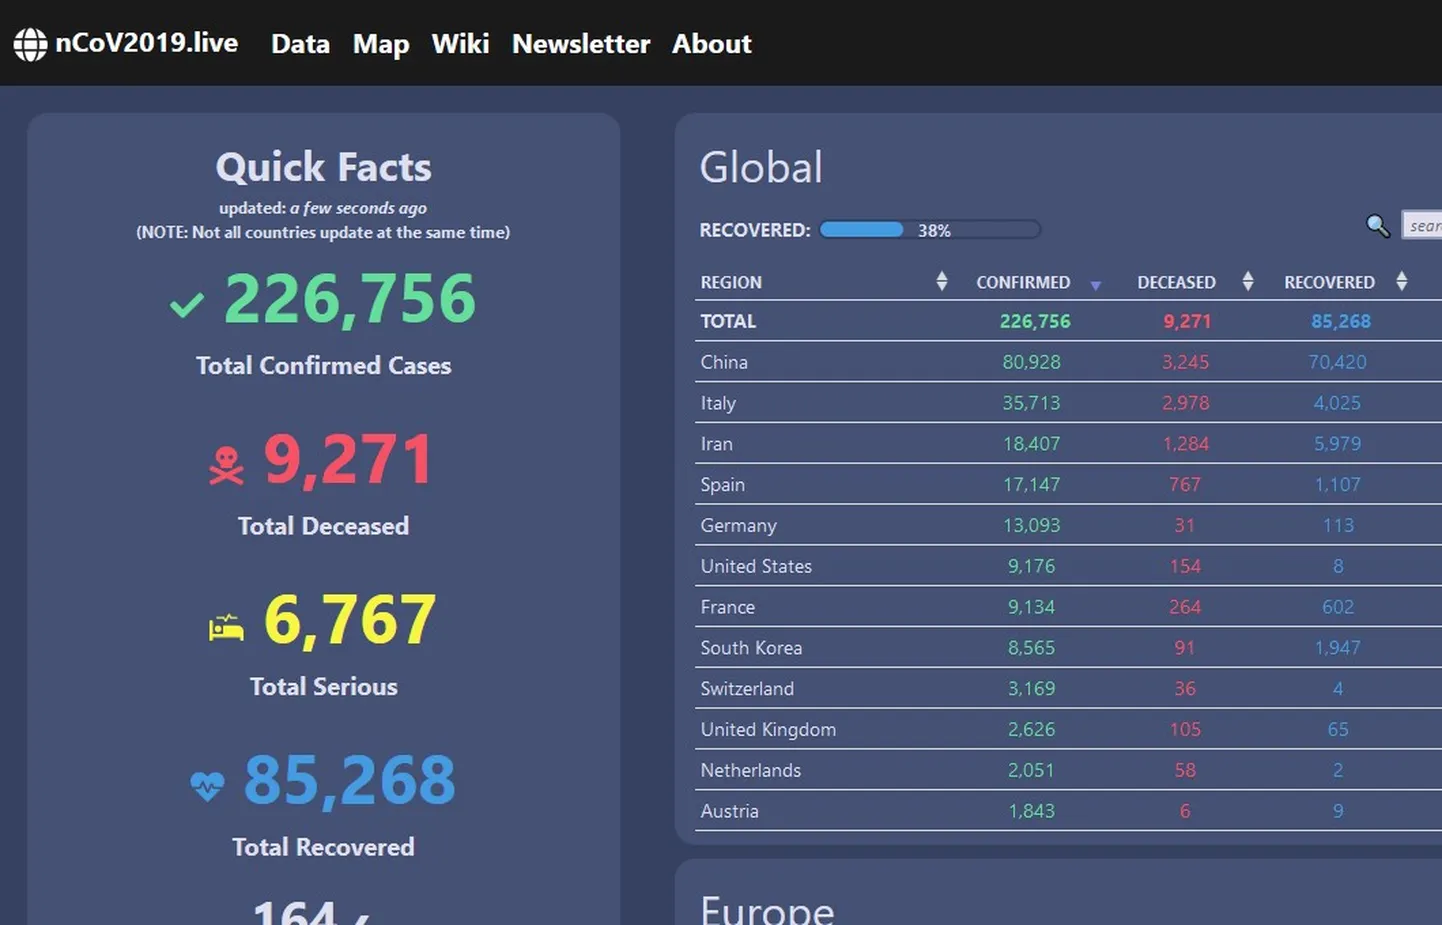Click the green checkmark confirmed icon
Screen dimensions: 1442x925
[x=187, y=304]
